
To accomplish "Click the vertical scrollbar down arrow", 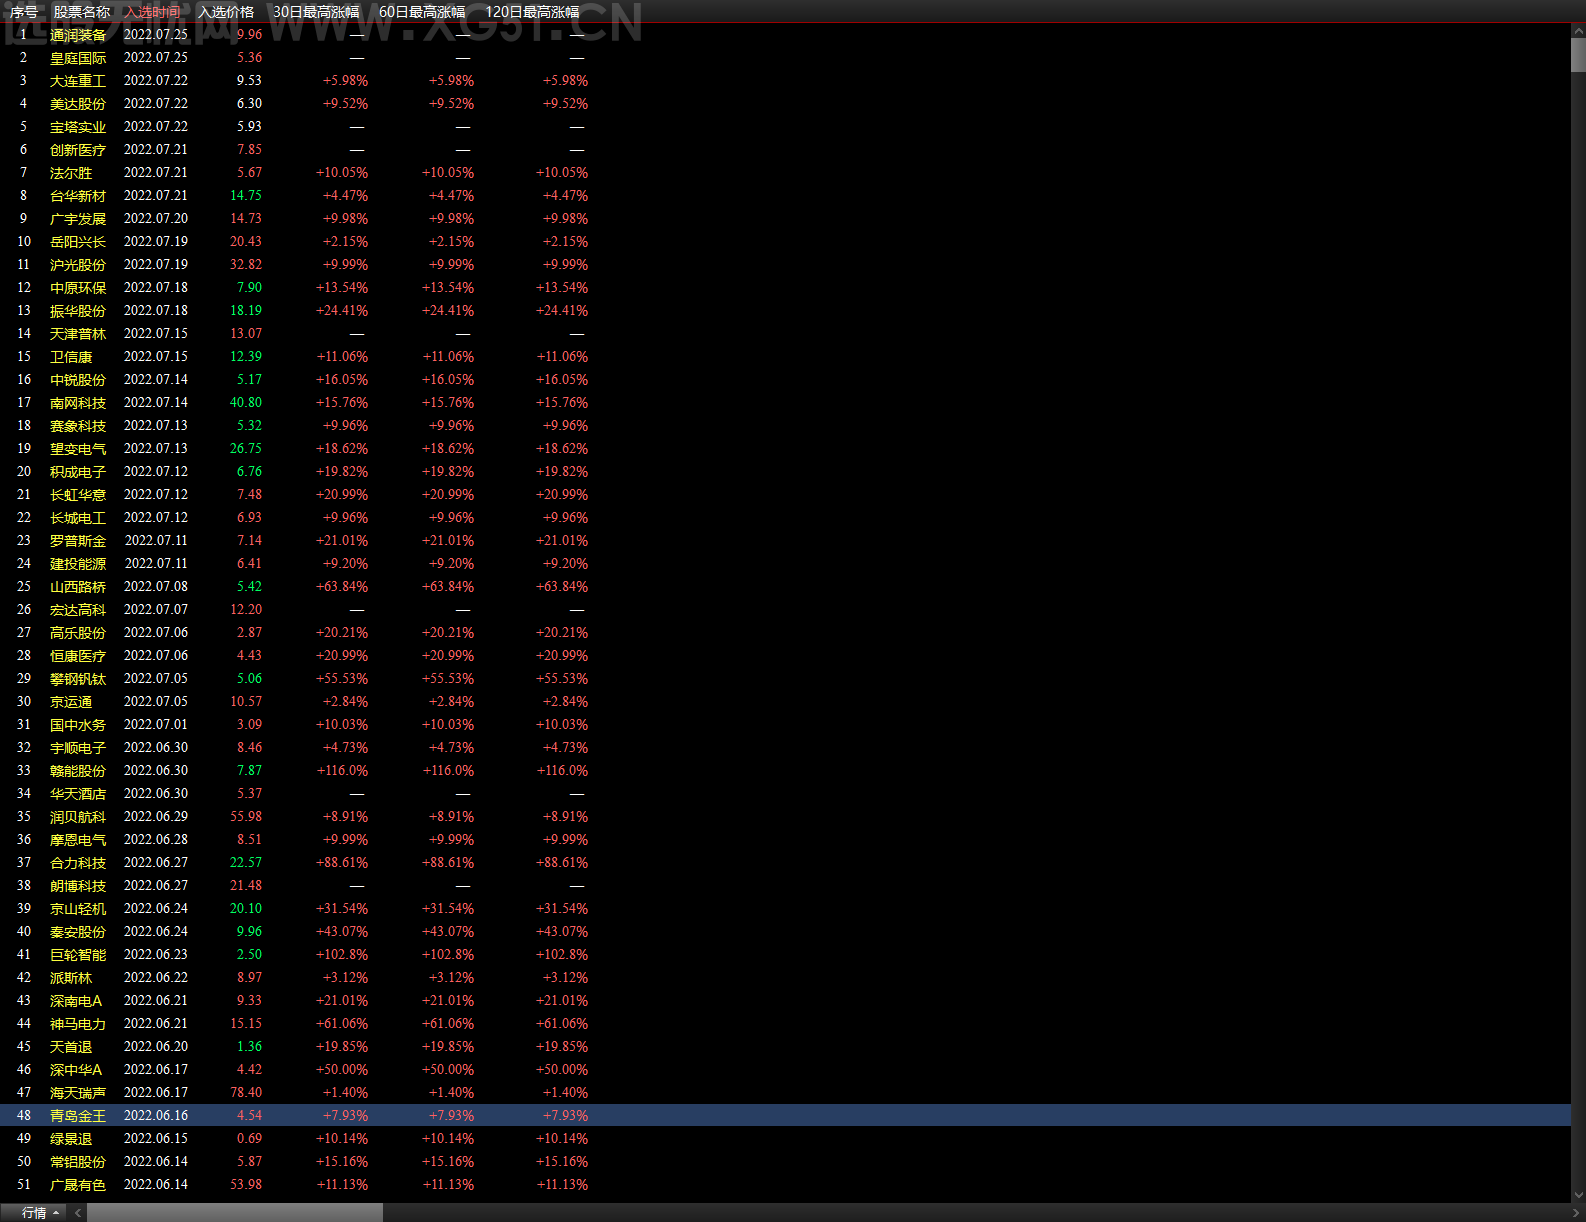I will [x=1578, y=1195].
